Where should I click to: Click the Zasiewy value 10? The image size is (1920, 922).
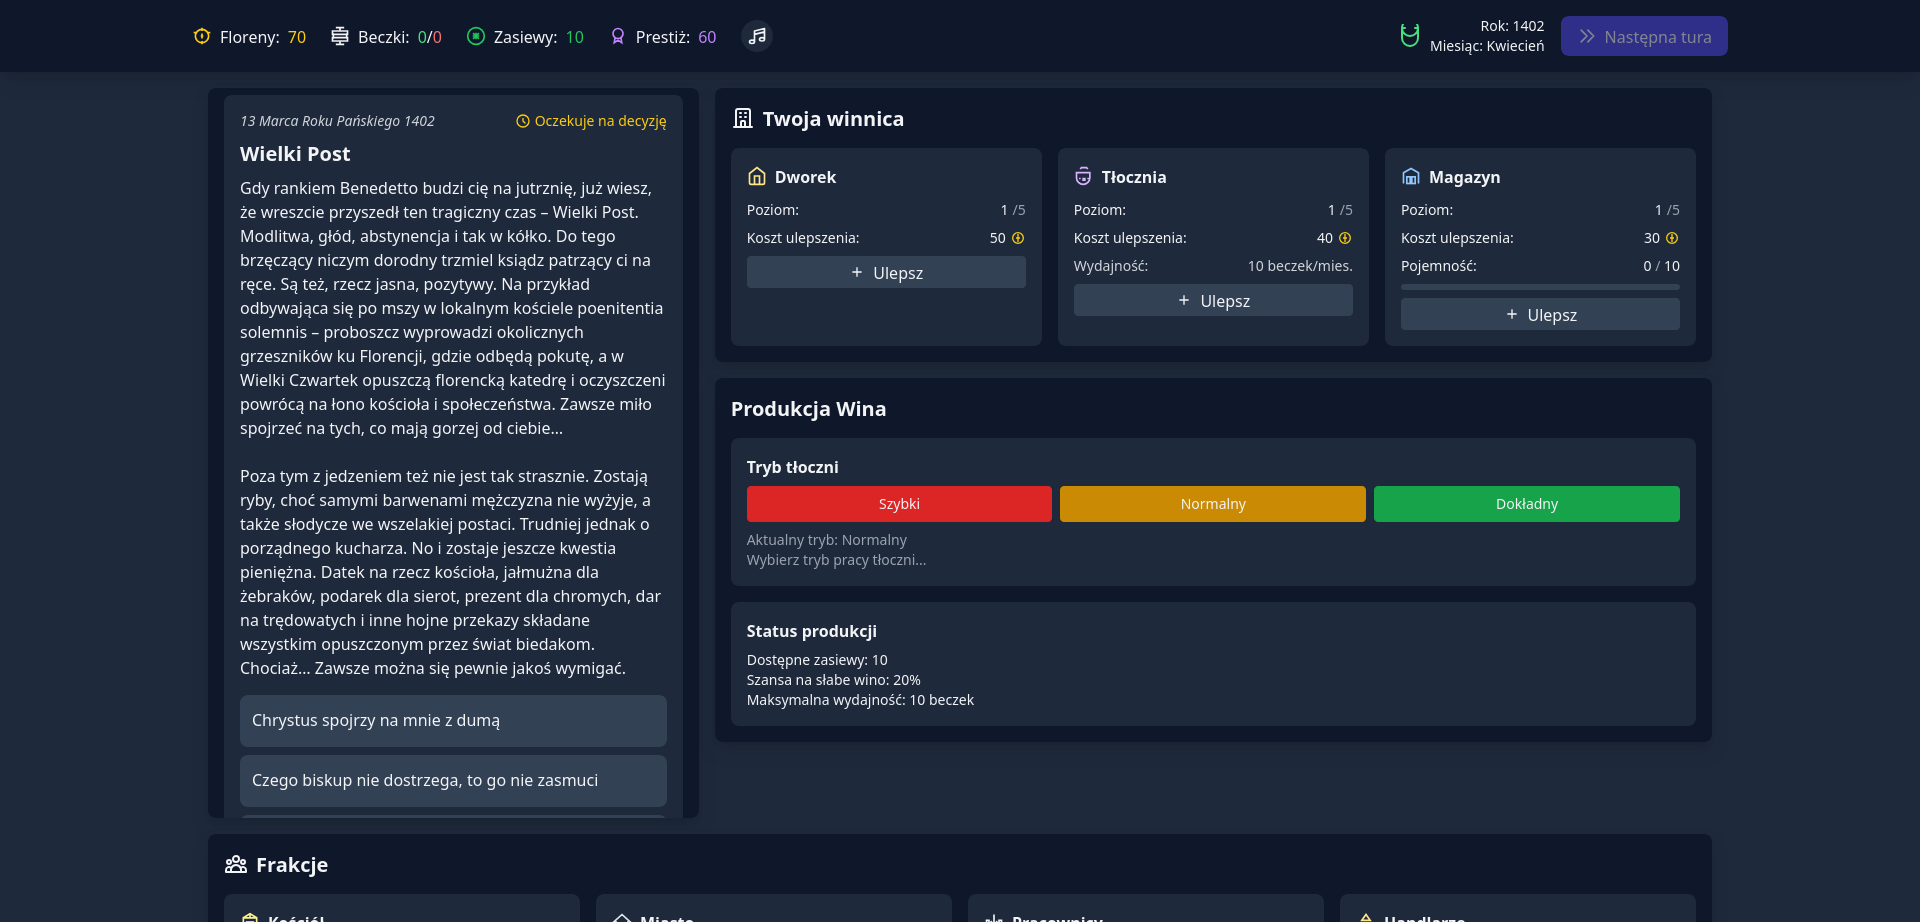[575, 37]
